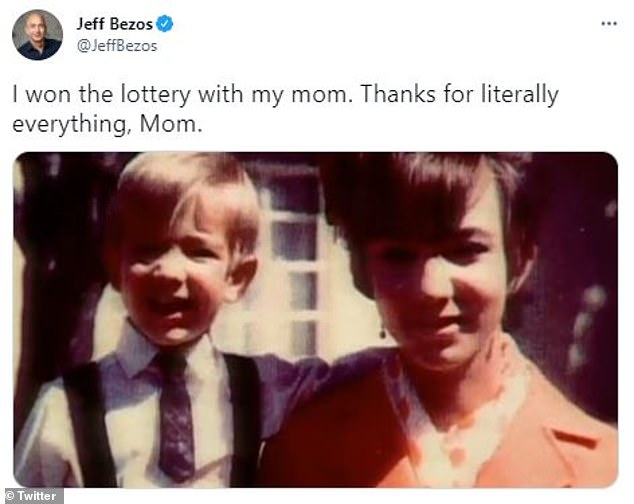Click the Jeff Bezos display name
This screenshot has width=634, height=504.
click(114, 24)
